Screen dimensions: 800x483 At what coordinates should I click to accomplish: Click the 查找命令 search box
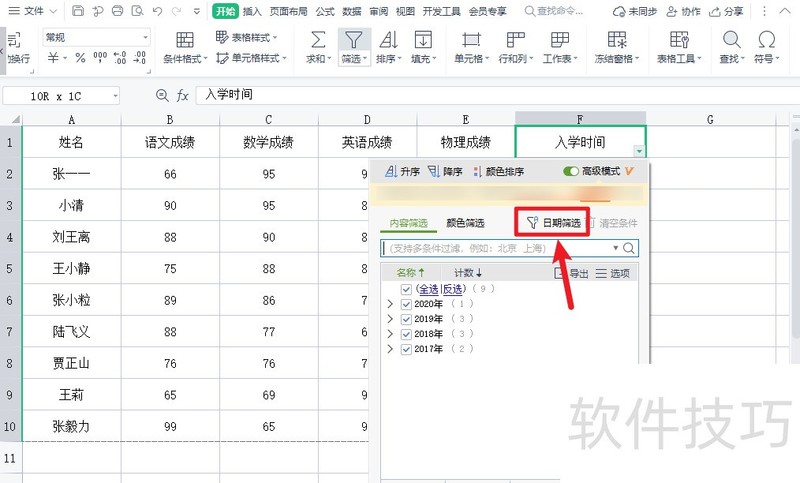click(x=555, y=11)
